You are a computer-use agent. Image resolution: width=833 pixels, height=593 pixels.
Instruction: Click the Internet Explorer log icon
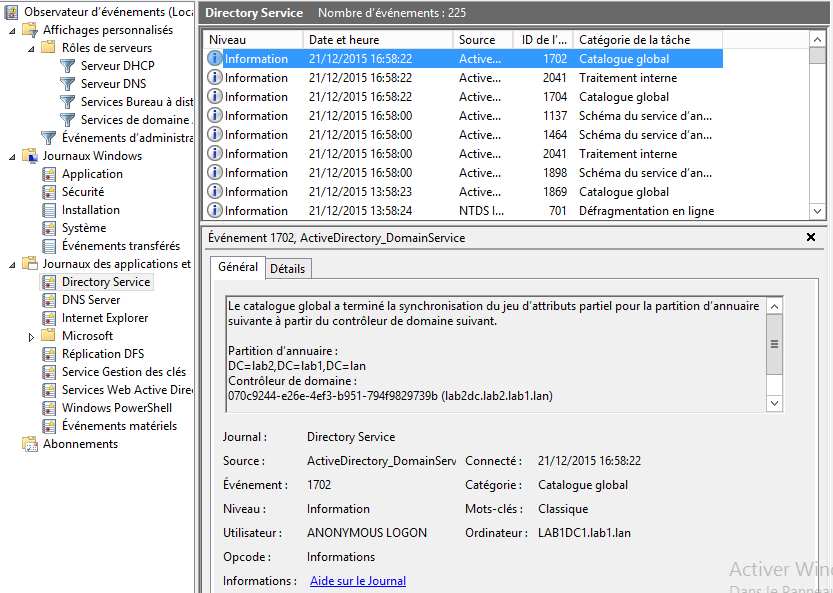[x=49, y=318]
